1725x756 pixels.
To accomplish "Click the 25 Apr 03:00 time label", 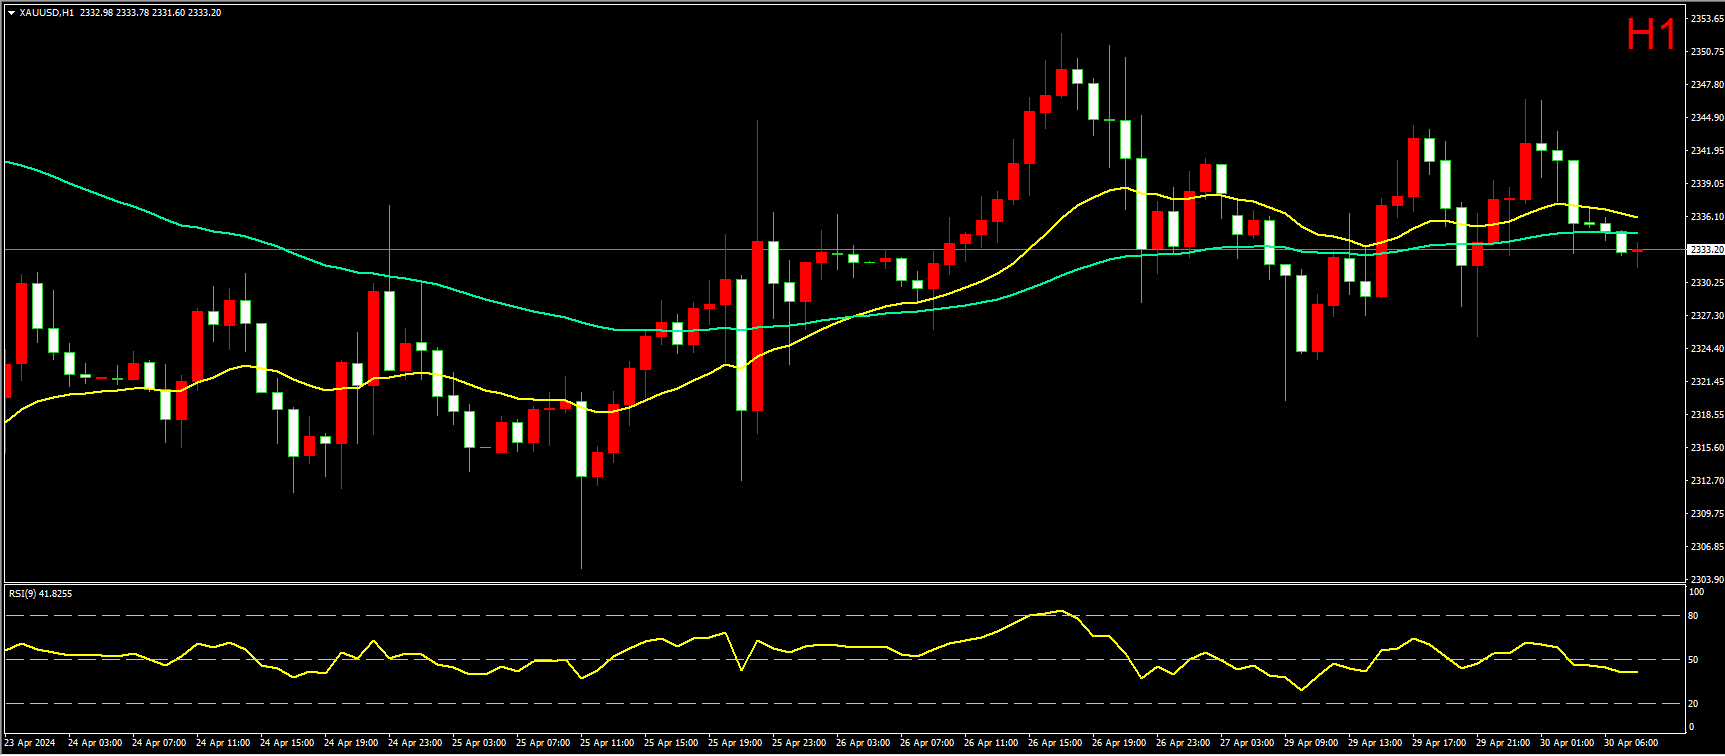I will click(479, 743).
